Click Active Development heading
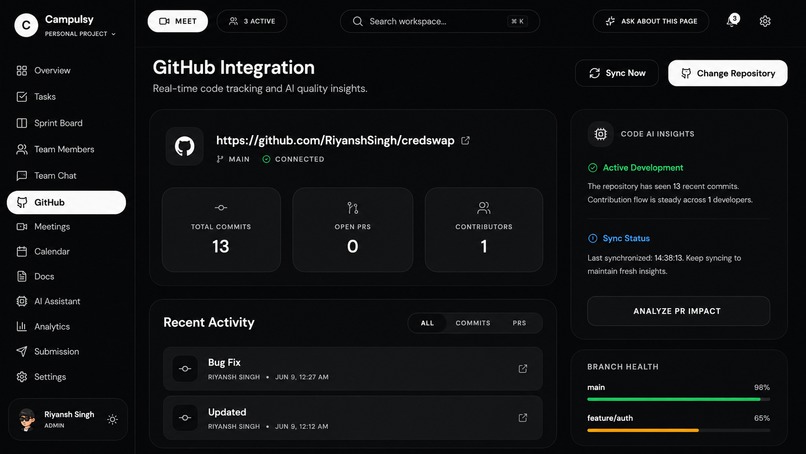The image size is (806, 454). coord(643,168)
